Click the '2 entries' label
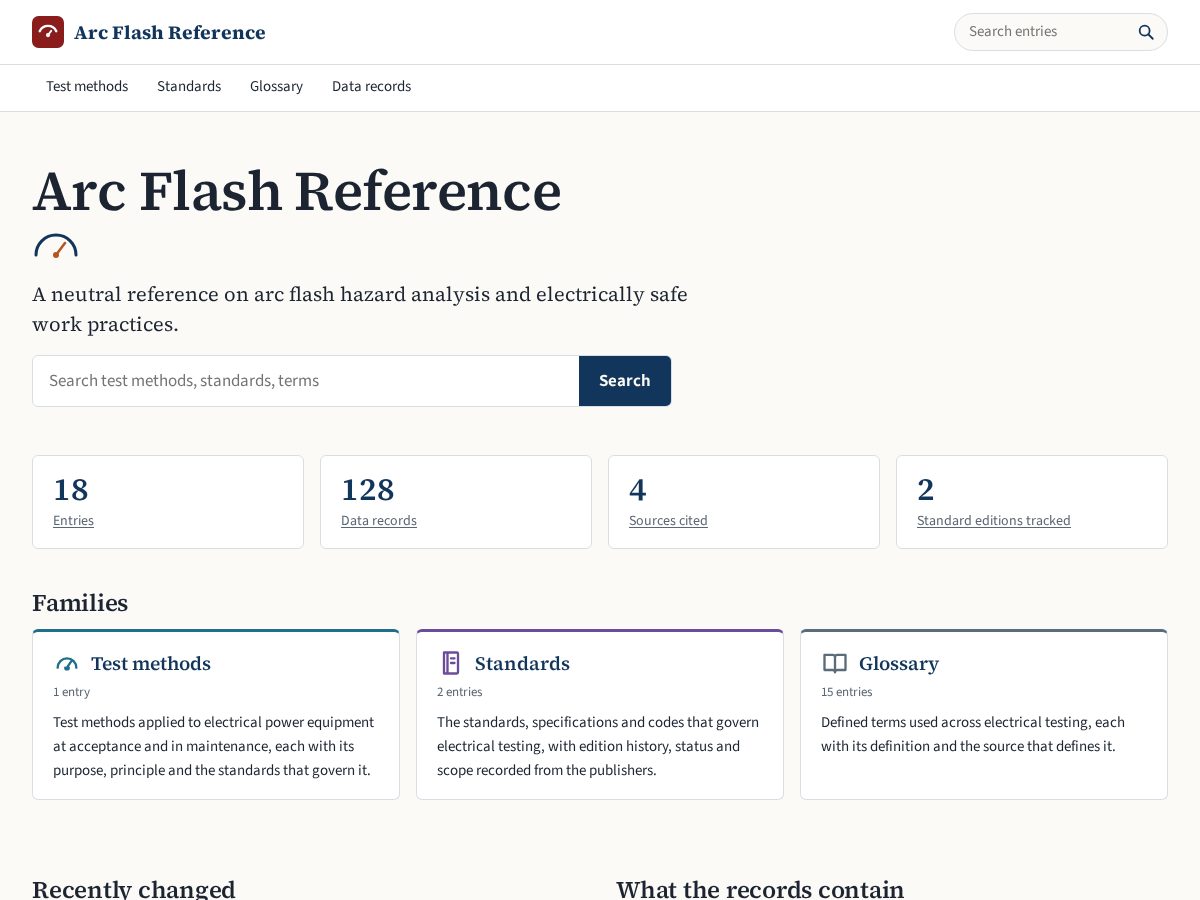The height and width of the screenshot is (900, 1200). 460,692
